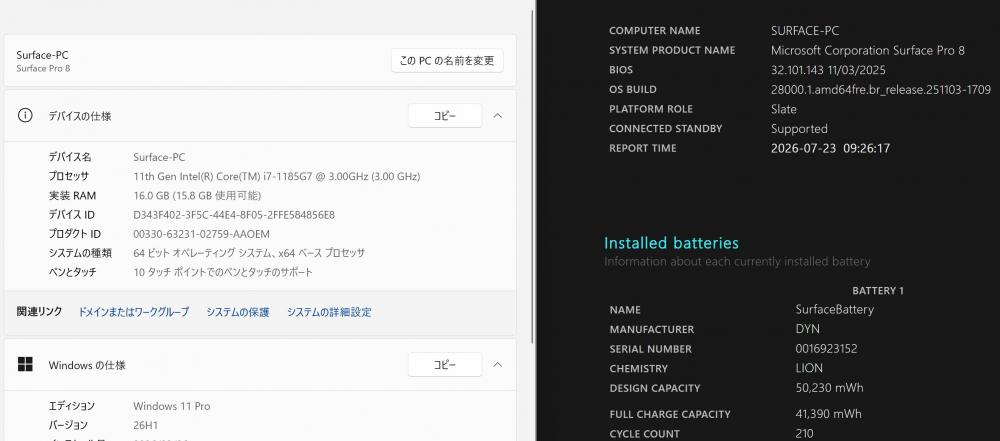
Task: Select the platform role value Slate
Action: click(x=783, y=109)
